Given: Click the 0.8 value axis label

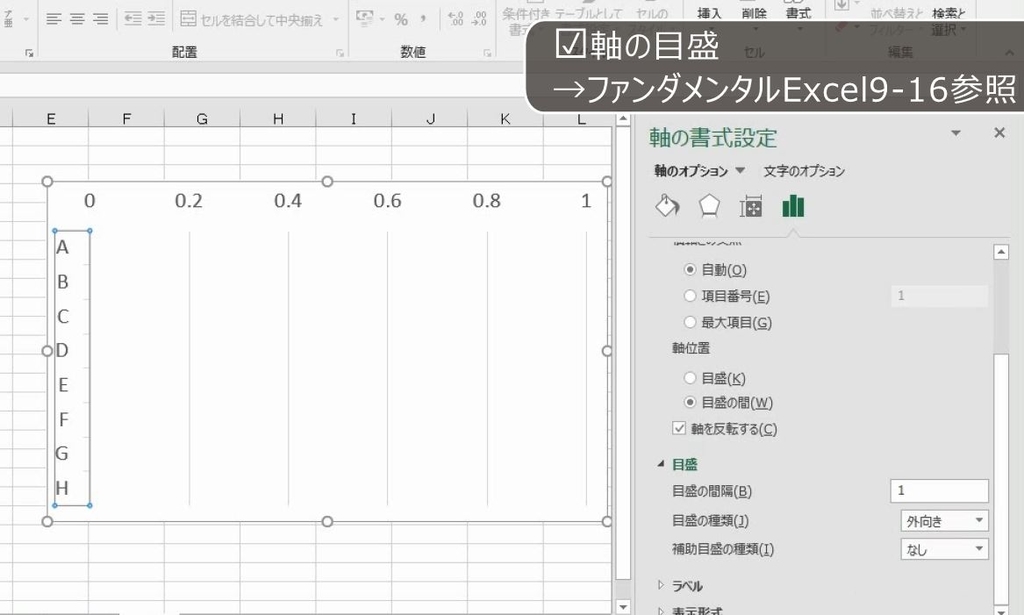Looking at the screenshot, I should pyautogui.click(x=487, y=200).
